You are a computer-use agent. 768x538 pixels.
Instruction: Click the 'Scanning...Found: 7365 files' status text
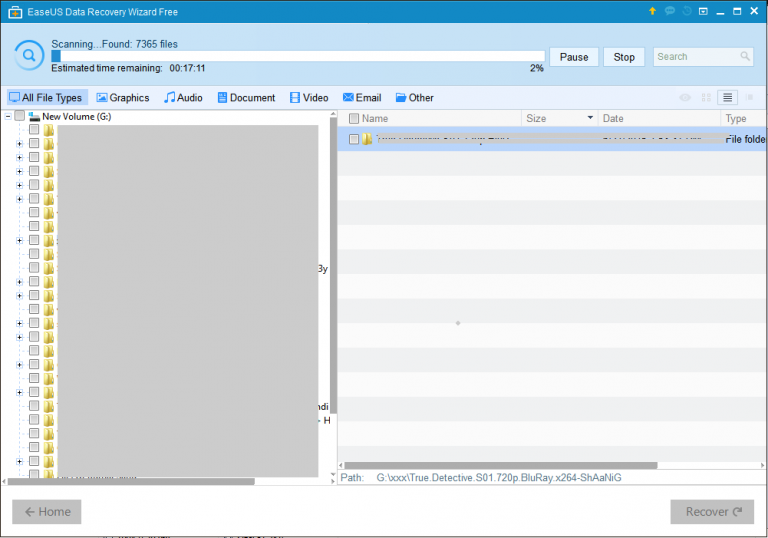[x=115, y=44]
